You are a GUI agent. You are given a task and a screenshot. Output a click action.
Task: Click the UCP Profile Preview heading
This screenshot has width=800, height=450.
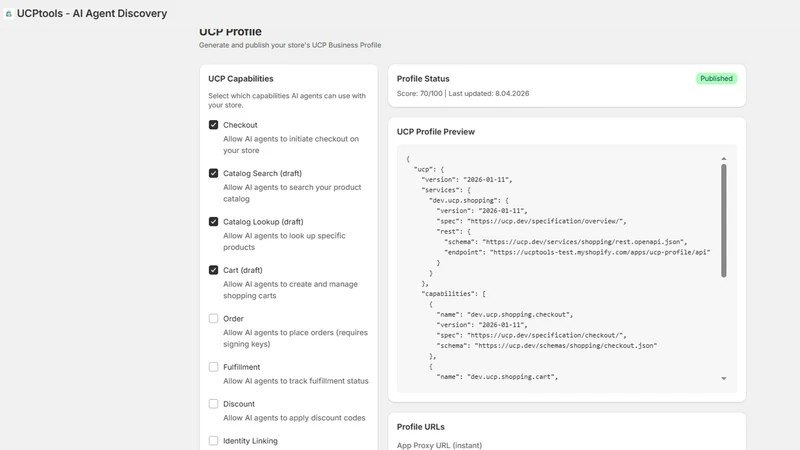(436, 132)
